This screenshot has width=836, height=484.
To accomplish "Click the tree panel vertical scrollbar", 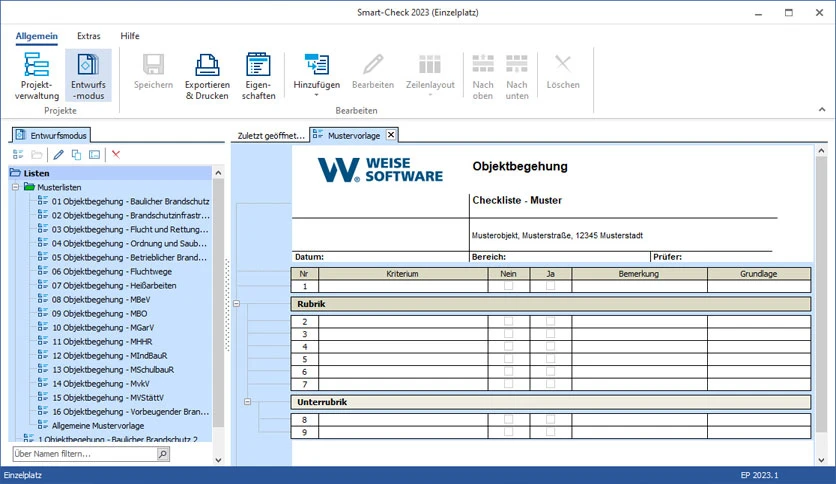I will pos(218,304).
